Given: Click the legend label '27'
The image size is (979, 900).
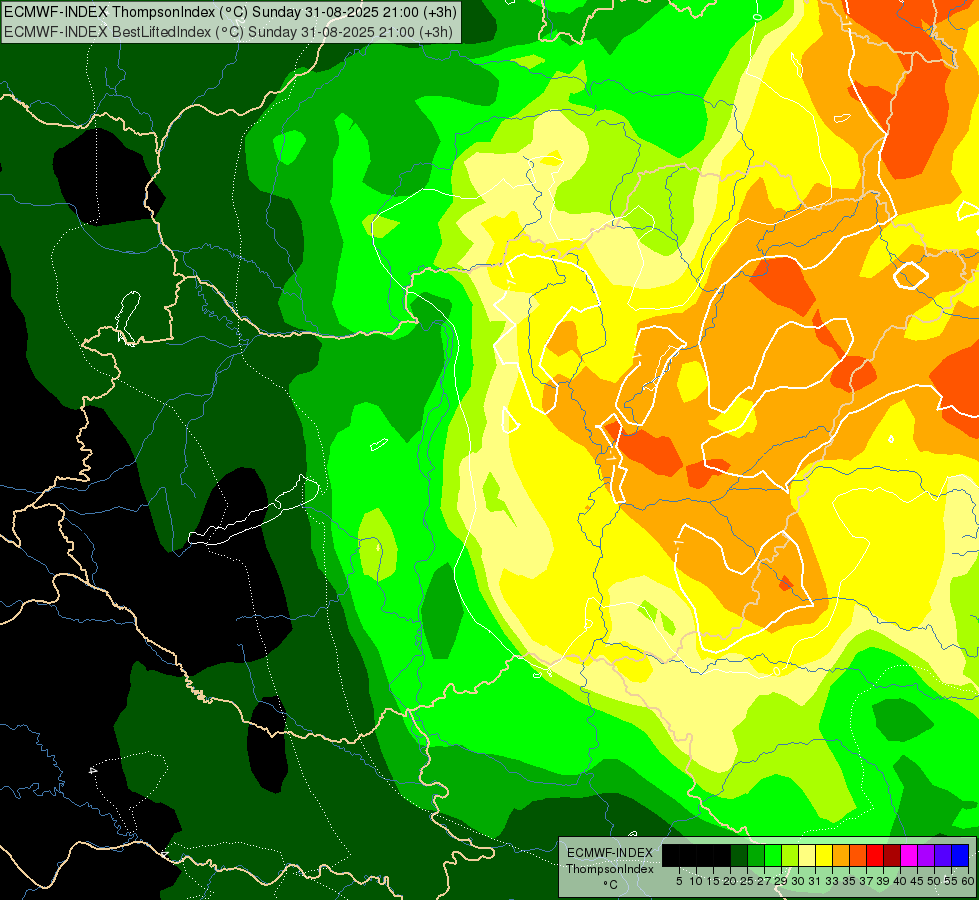Looking at the screenshot, I should 764,881.
